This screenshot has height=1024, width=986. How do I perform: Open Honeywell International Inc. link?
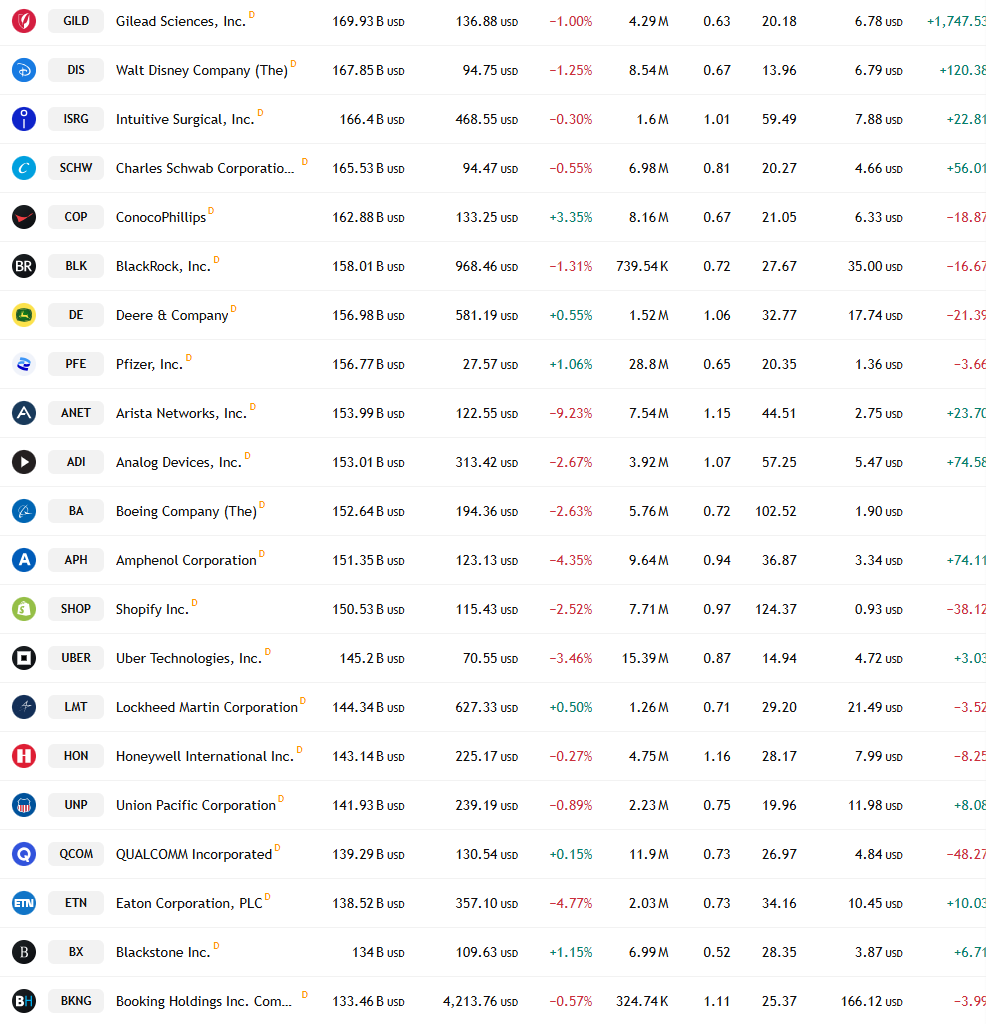click(x=204, y=756)
